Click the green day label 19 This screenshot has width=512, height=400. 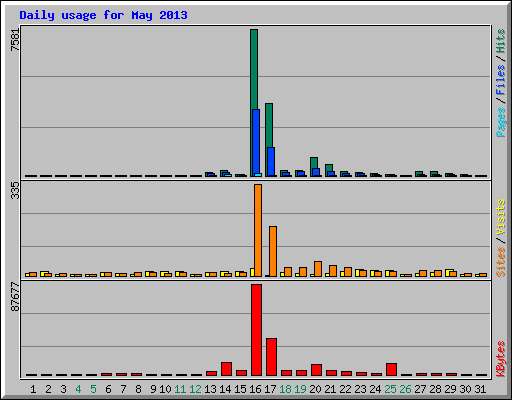pyautogui.click(x=300, y=389)
